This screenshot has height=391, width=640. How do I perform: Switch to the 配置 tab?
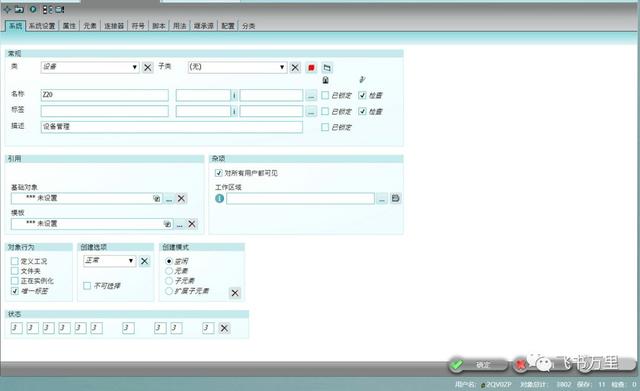[x=228, y=26]
